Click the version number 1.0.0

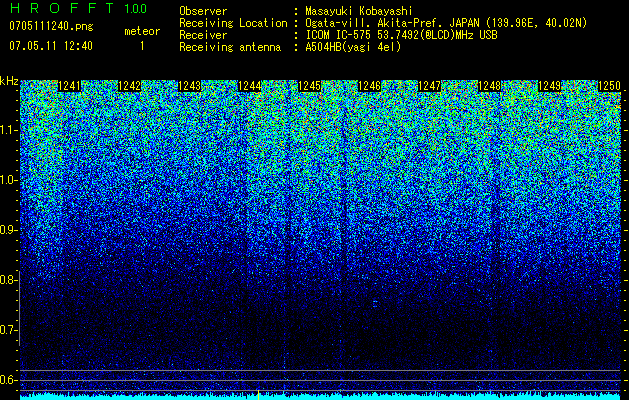click(135, 8)
